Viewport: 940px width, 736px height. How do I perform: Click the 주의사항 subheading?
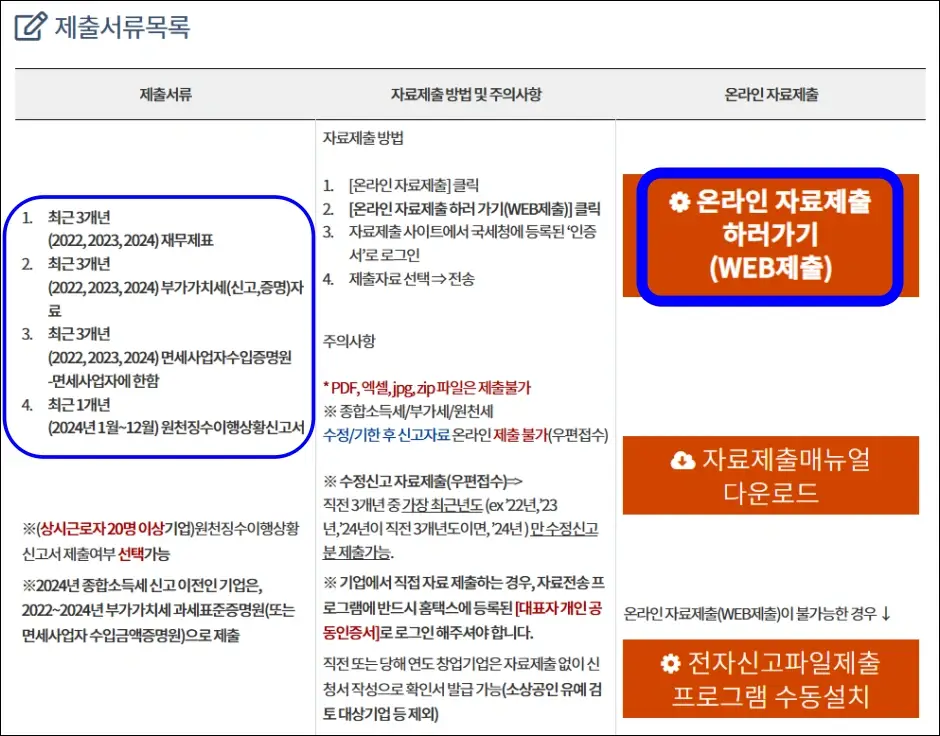click(349, 341)
